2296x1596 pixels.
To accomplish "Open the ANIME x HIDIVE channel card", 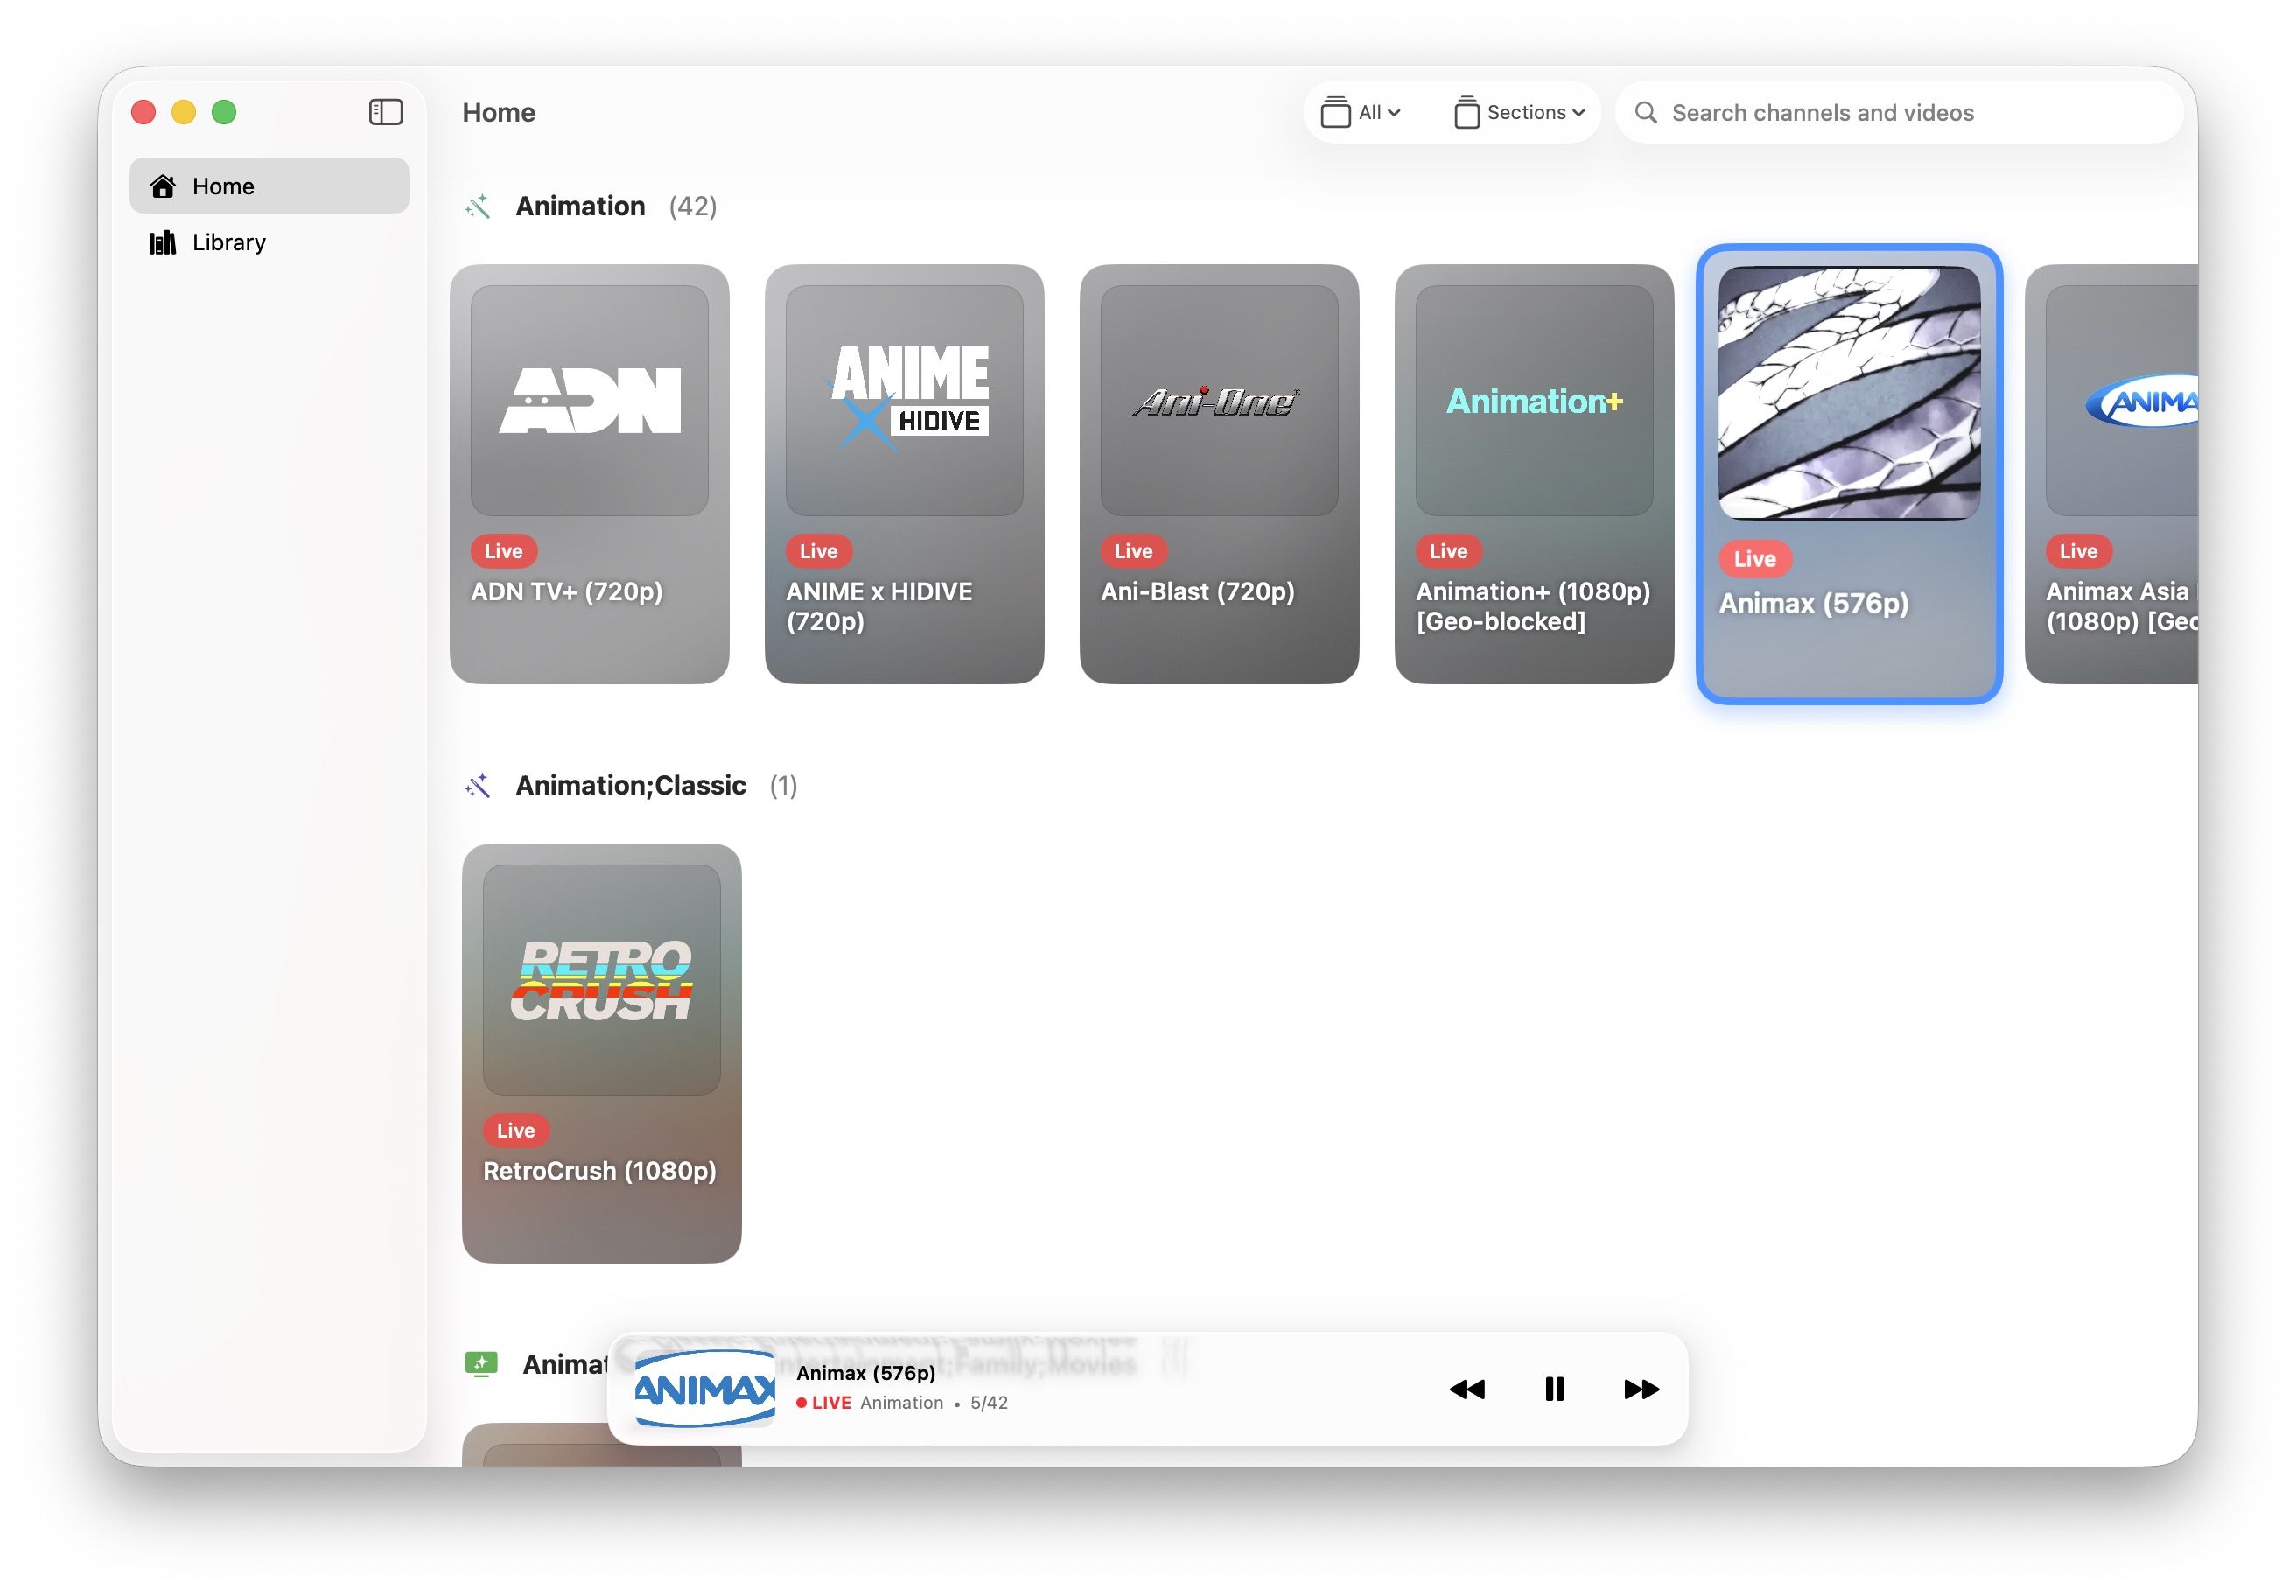I will tap(903, 473).
